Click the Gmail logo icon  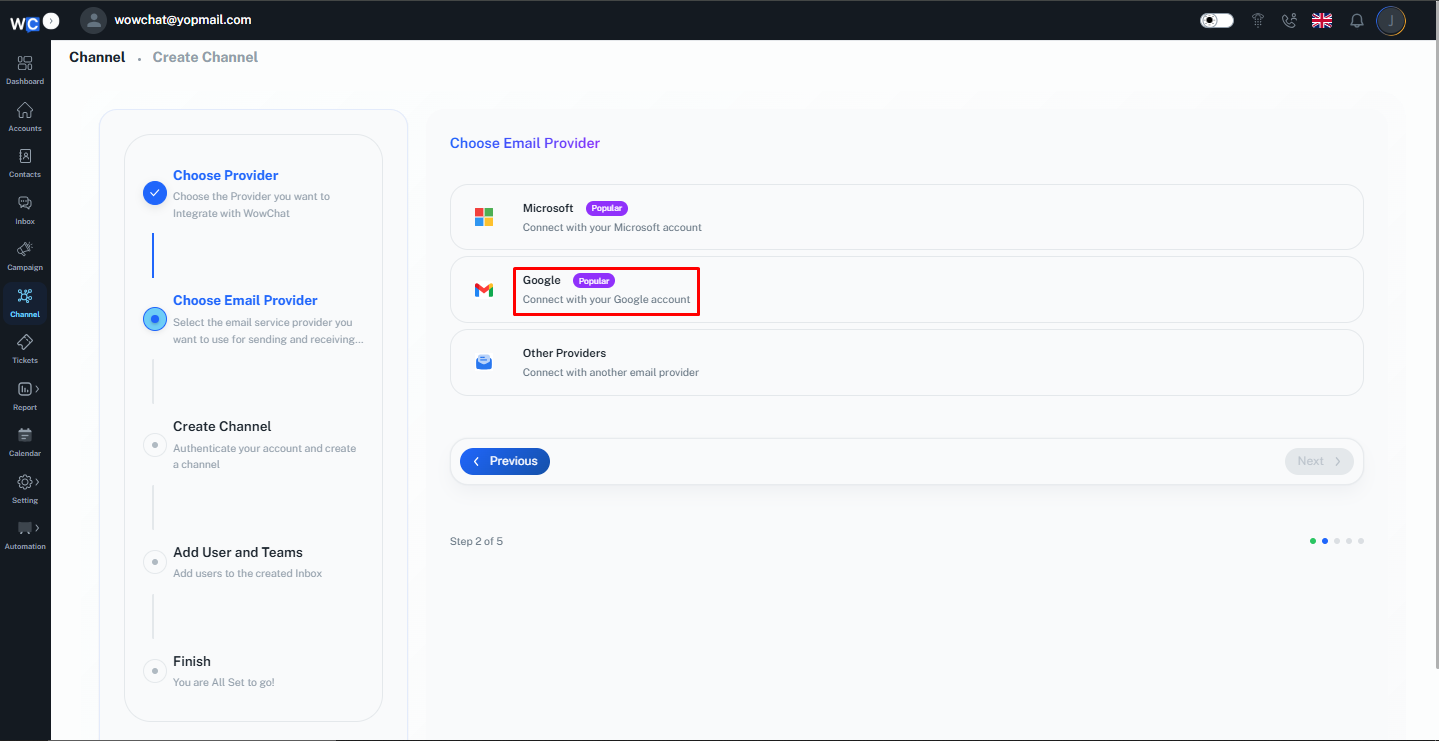tap(484, 290)
